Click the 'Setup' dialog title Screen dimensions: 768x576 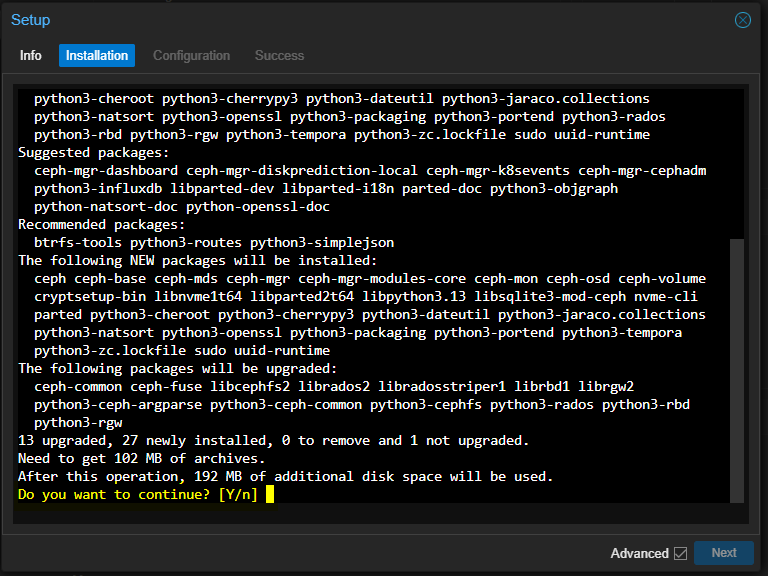[30, 20]
